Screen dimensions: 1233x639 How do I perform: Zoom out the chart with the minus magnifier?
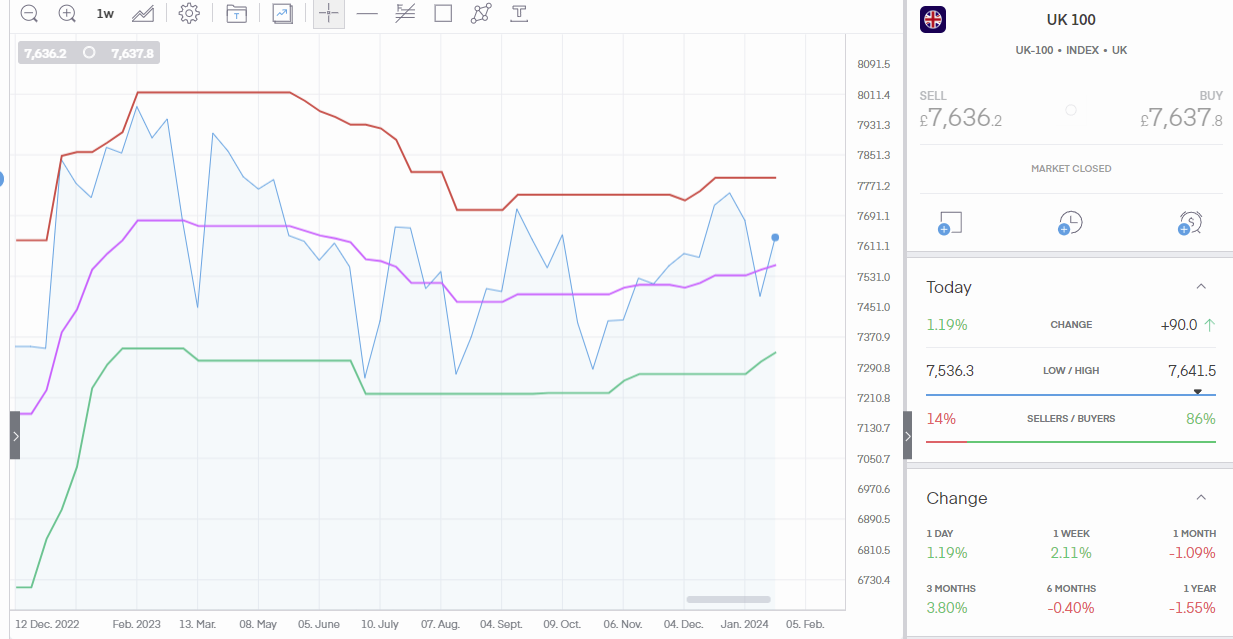pyautogui.click(x=29, y=14)
